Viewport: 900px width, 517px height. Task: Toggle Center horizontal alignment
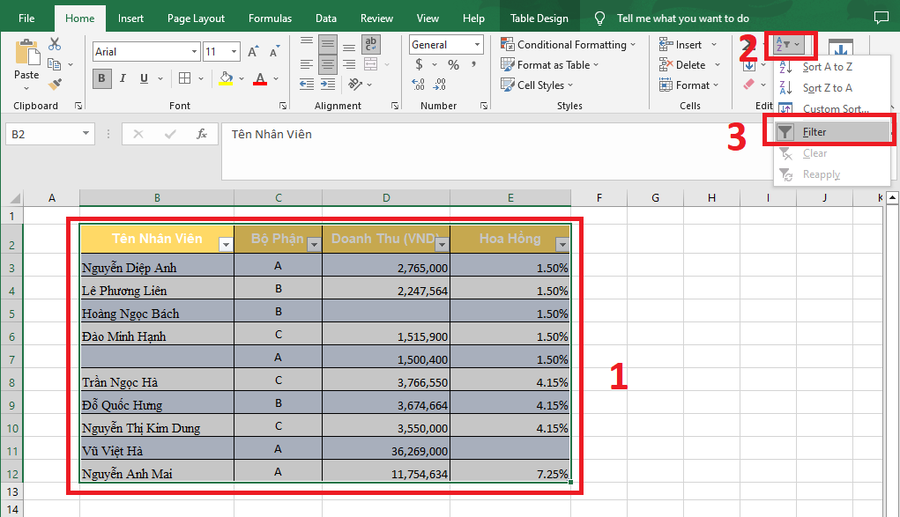(x=328, y=64)
